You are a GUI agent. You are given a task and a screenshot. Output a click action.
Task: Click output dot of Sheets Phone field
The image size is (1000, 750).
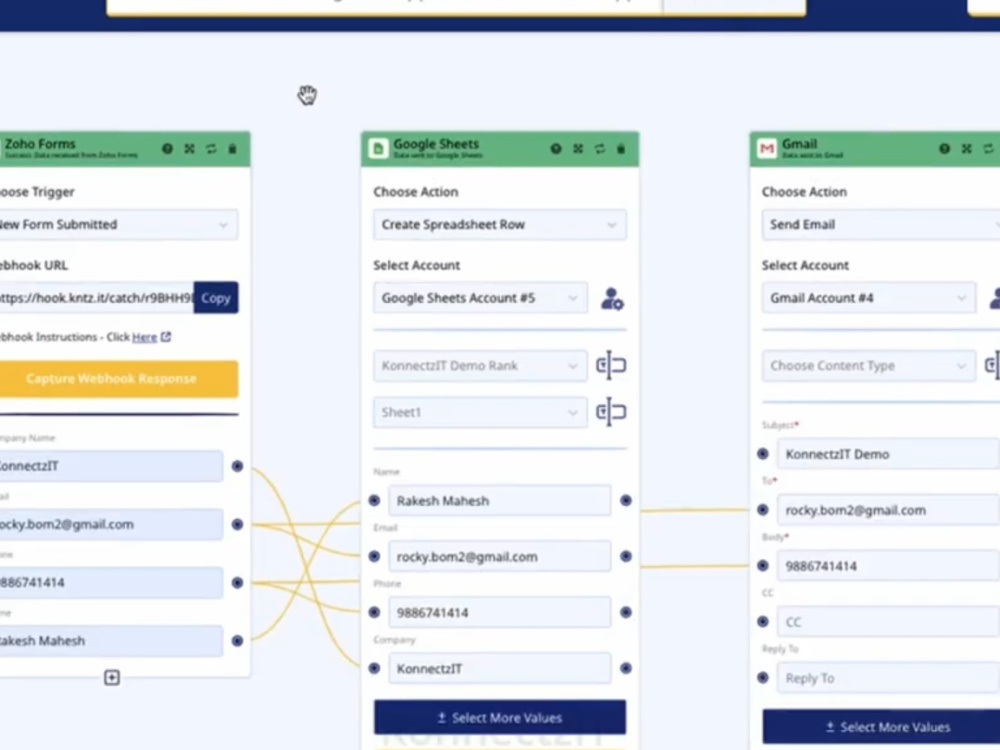626,612
